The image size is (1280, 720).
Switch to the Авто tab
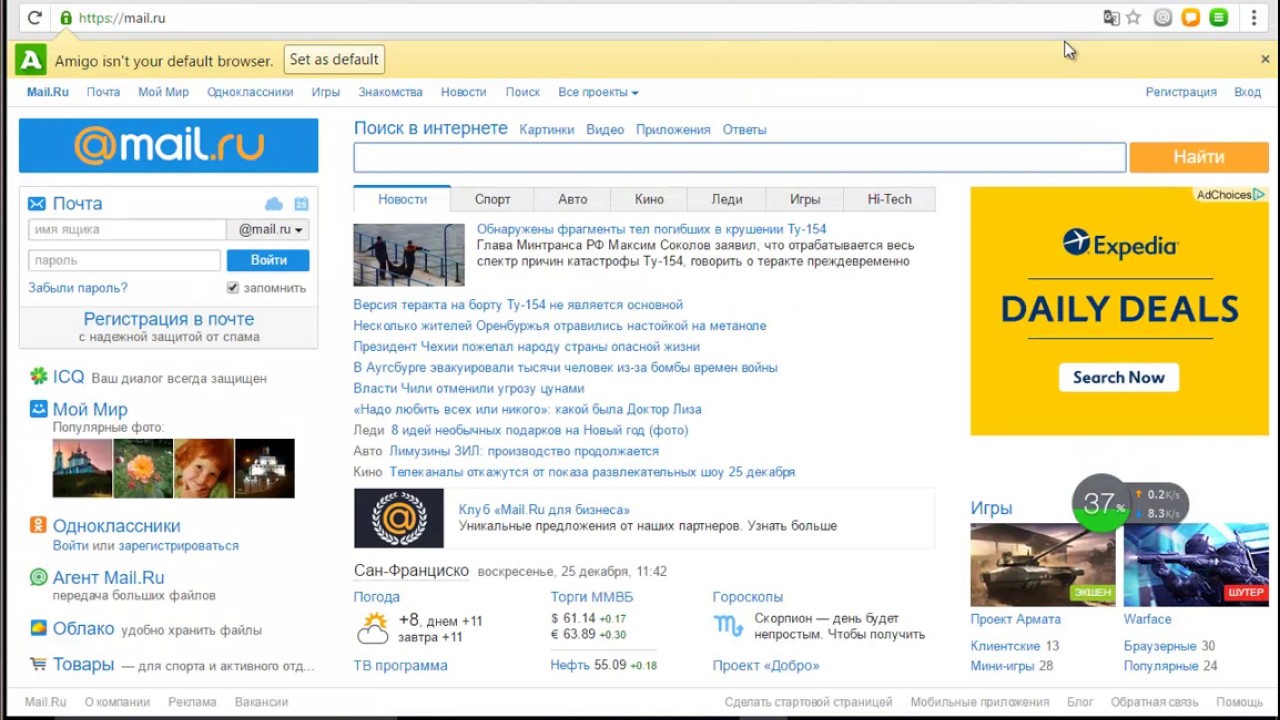point(573,199)
